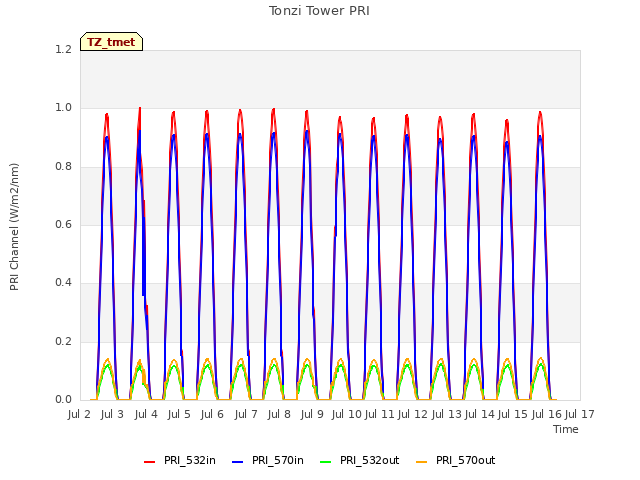
Task: Select the PRI_570out legend label
Action: 465,460
